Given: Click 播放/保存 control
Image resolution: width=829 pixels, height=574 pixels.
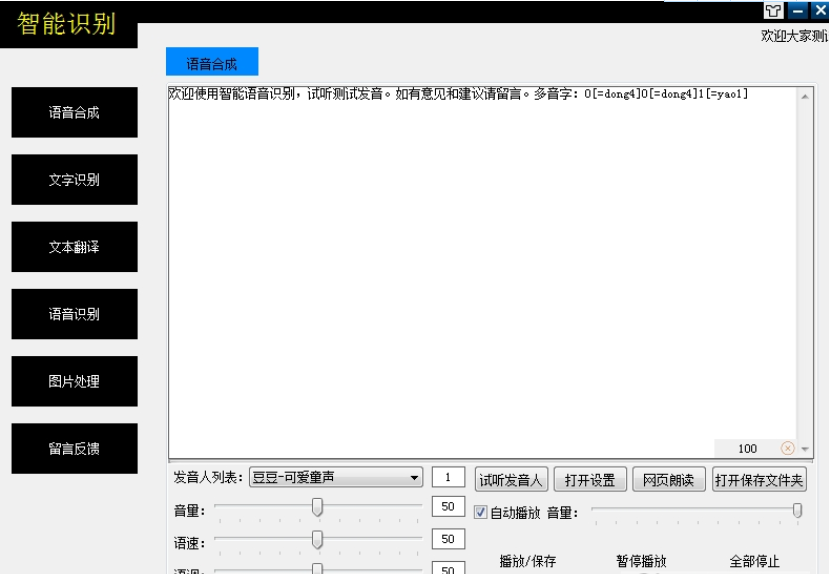Looking at the screenshot, I should tap(528, 561).
